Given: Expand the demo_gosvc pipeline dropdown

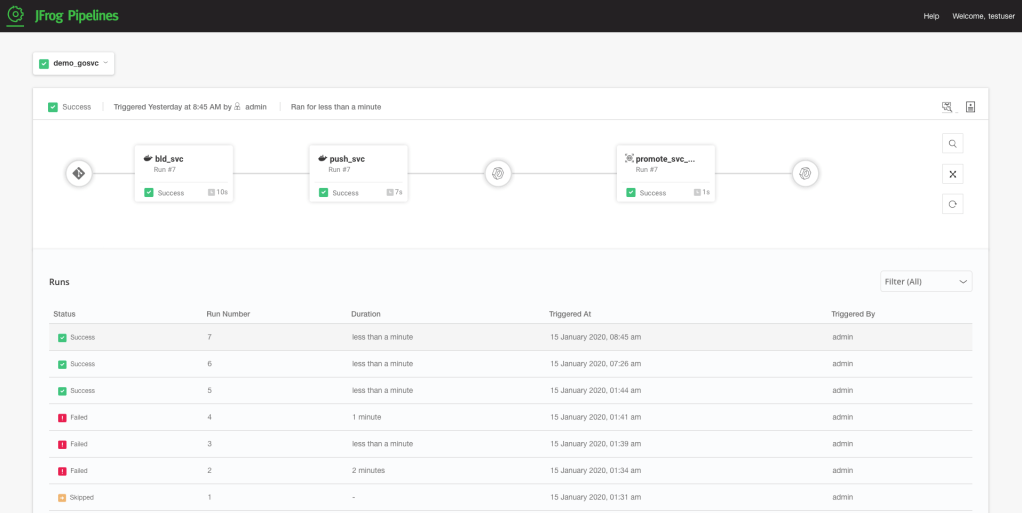Looking at the screenshot, I should click(x=74, y=63).
